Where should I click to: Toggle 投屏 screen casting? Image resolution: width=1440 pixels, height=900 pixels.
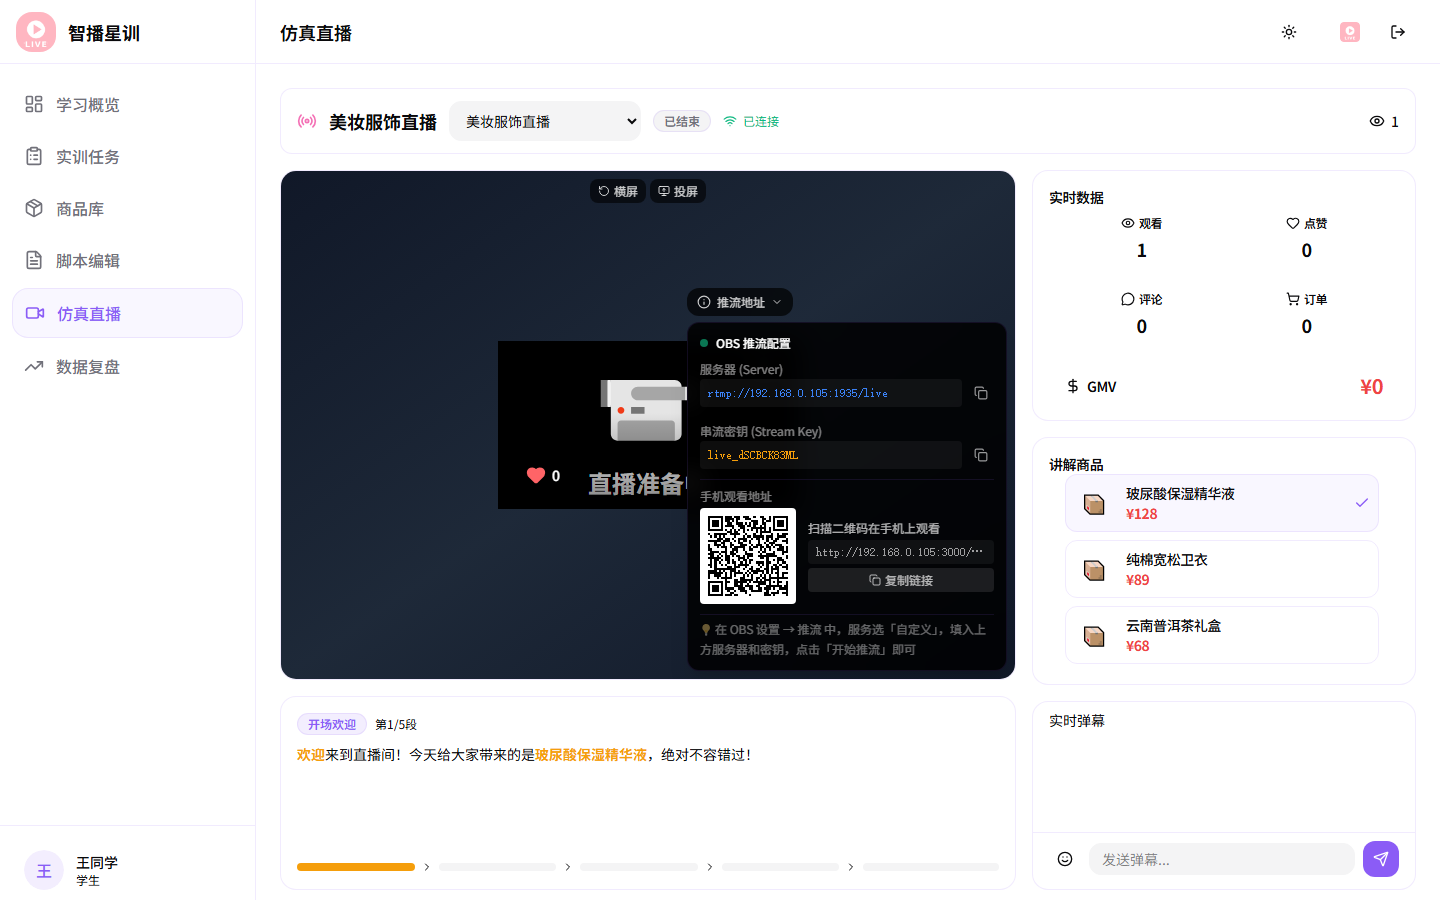click(x=678, y=191)
